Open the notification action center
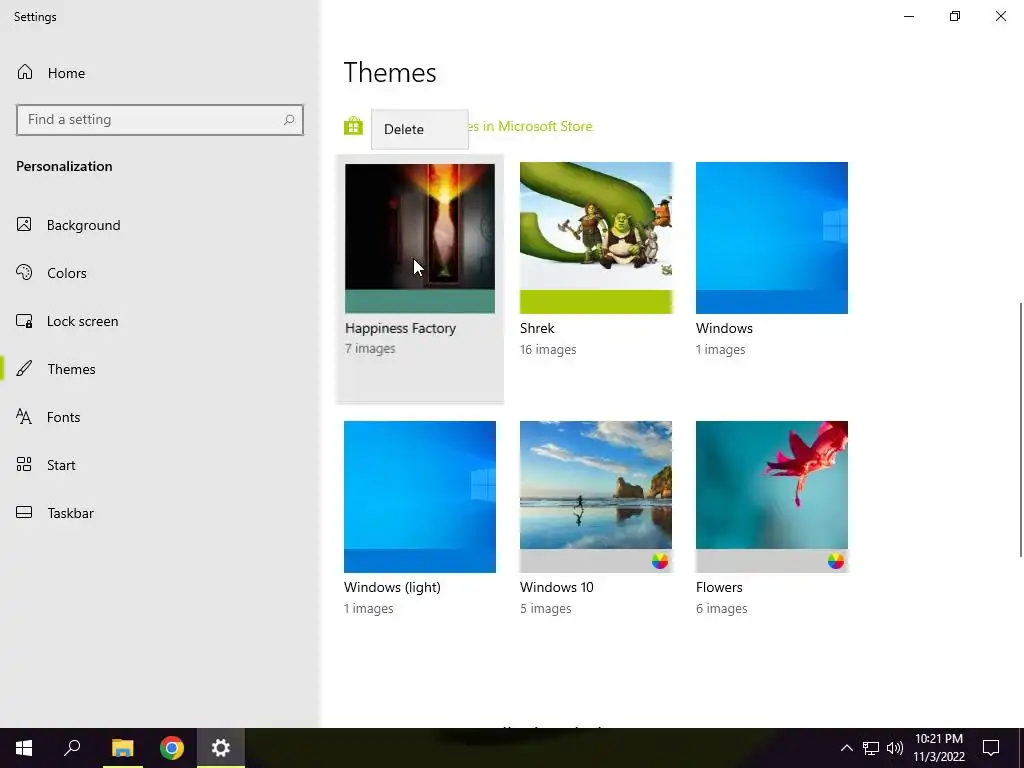Image resolution: width=1024 pixels, height=768 pixels. pos(991,748)
